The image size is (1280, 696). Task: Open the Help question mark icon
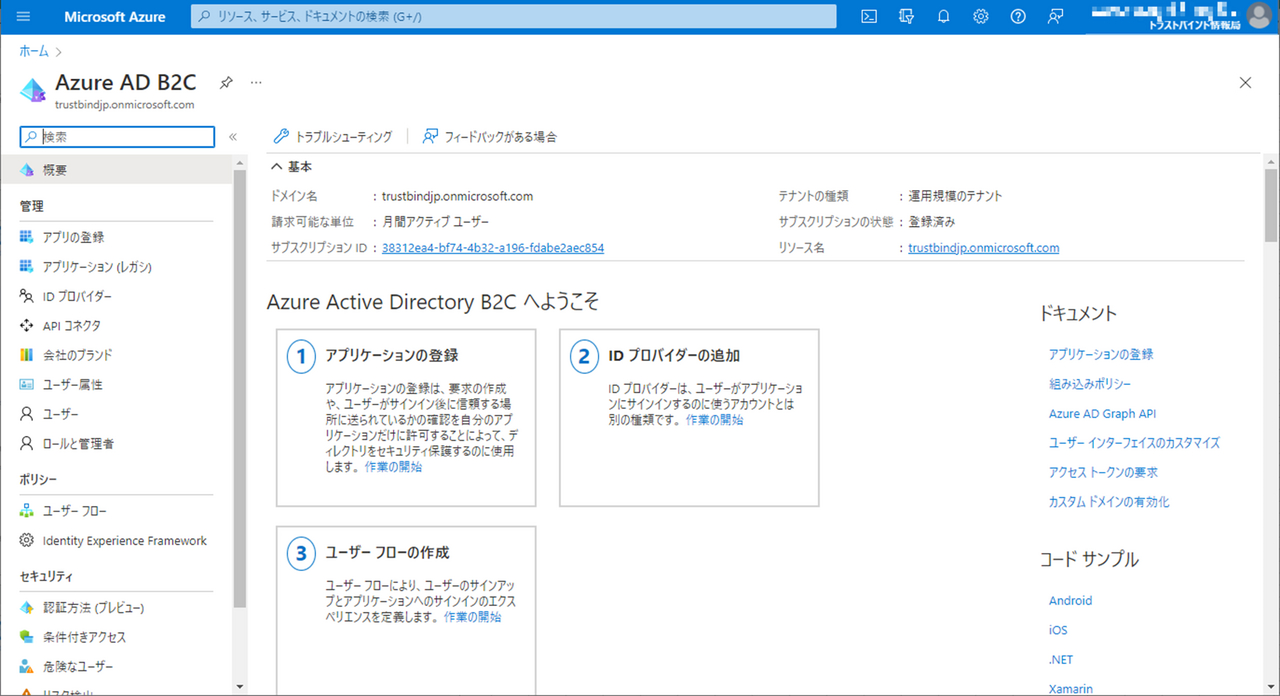(x=1018, y=17)
